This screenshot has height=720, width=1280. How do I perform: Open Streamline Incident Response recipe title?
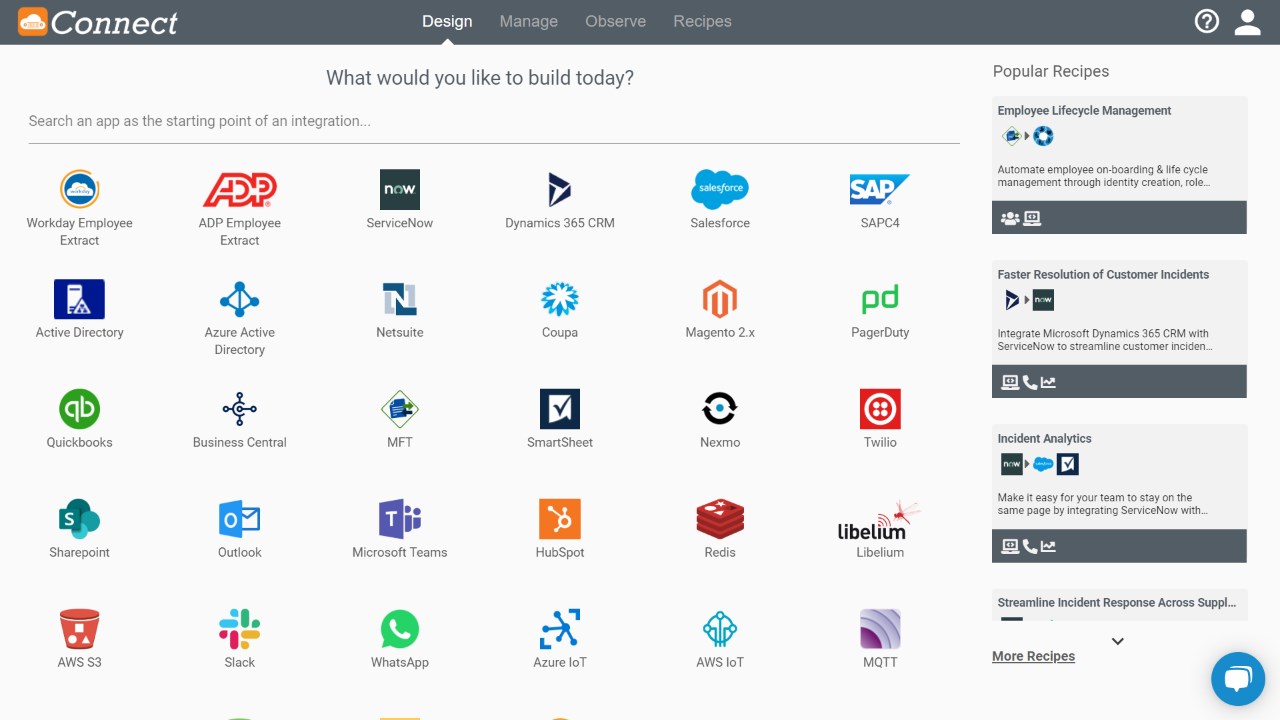click(x=1116, y=603)
